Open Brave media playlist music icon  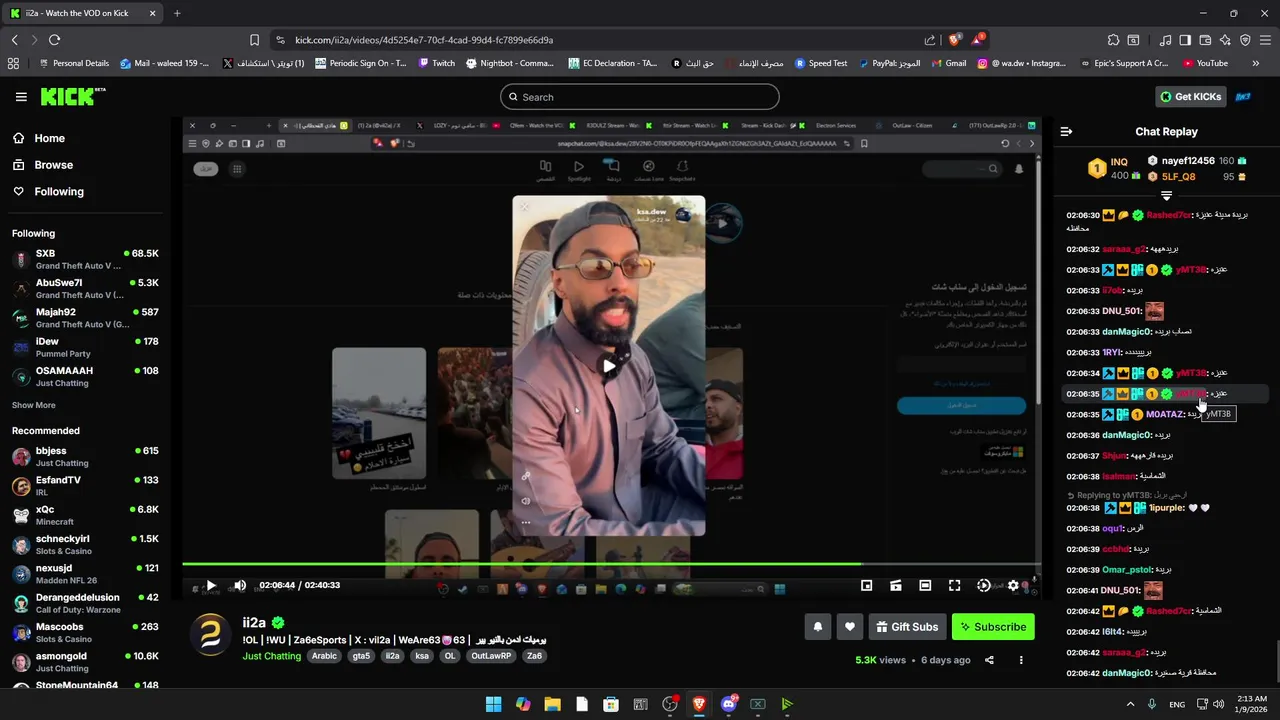(1165, 40)
